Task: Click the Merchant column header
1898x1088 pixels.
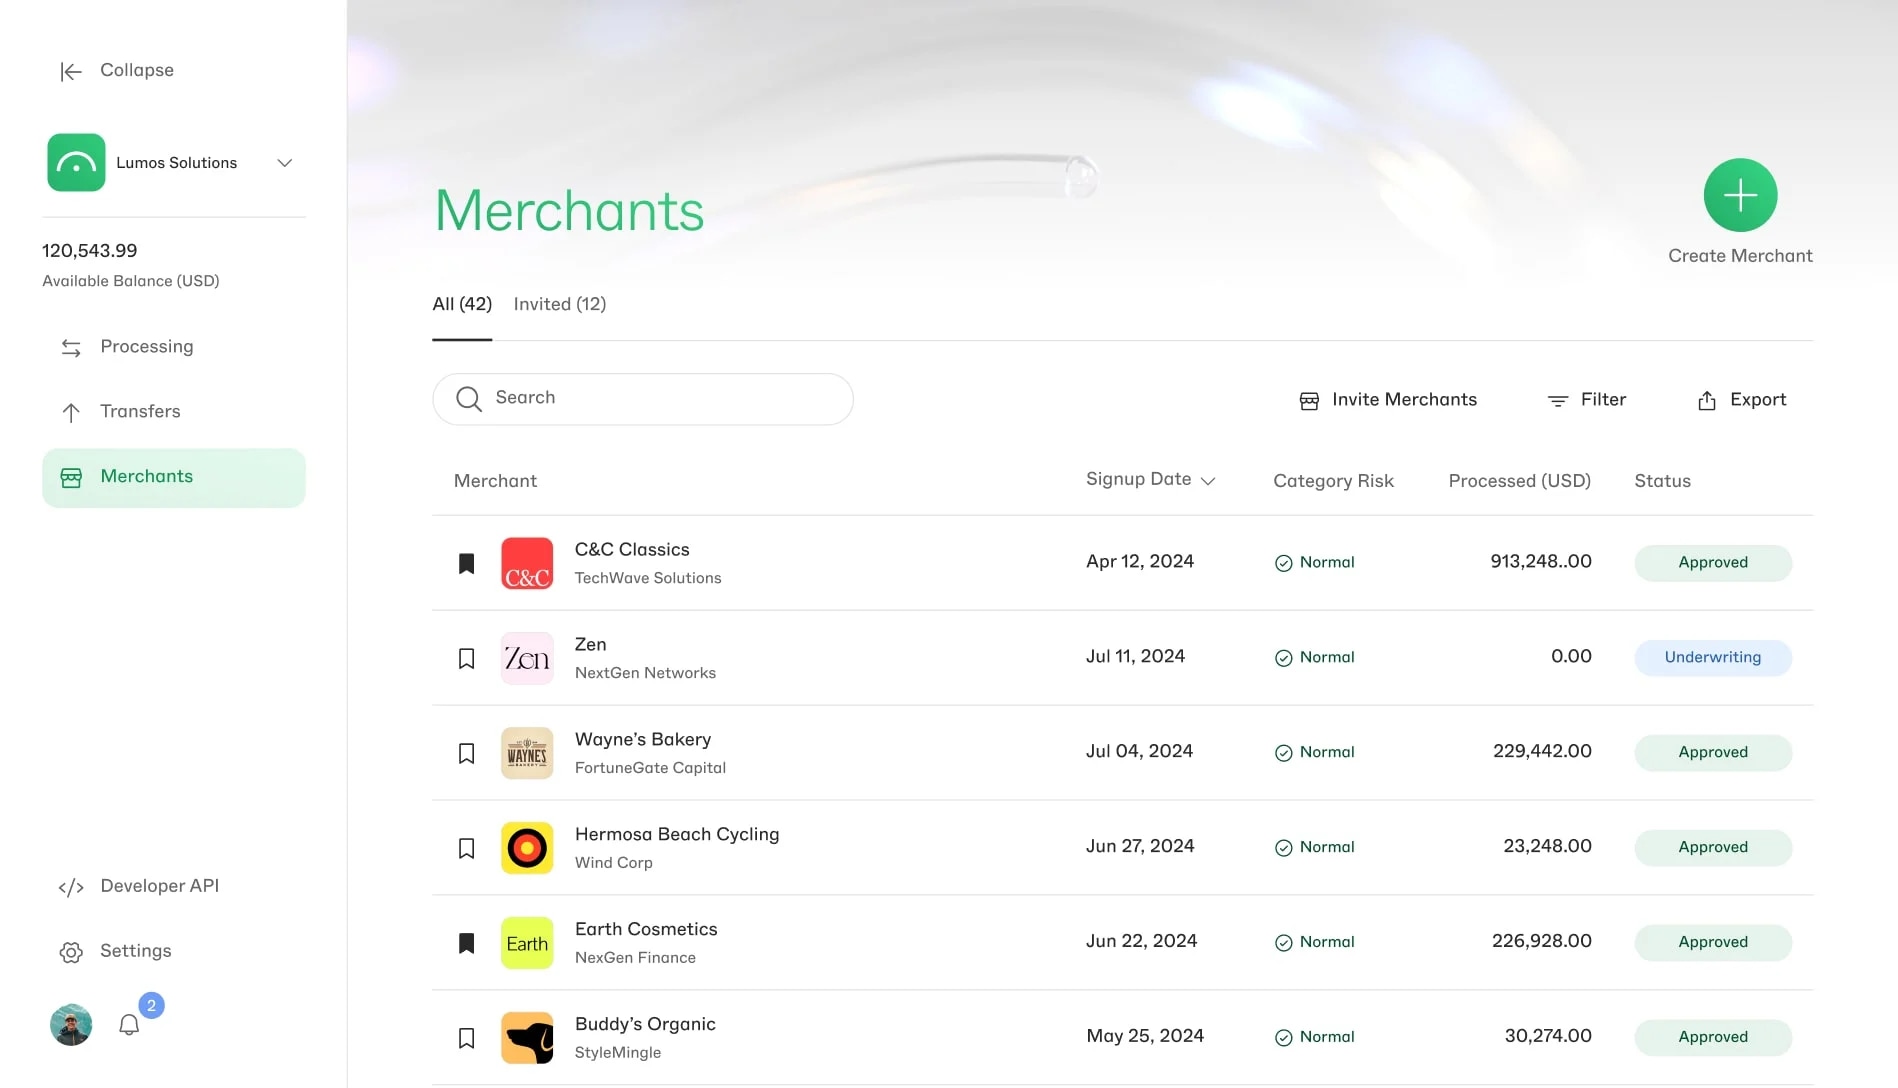Action: [495, 481]
